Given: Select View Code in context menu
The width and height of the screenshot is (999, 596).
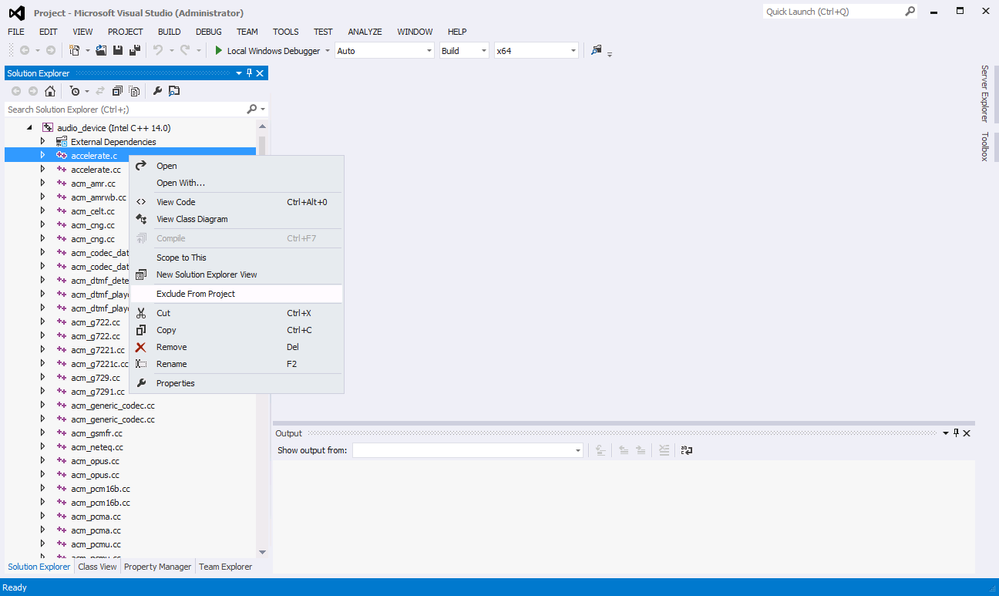Looking at the screenshot, I should tap(236, 202).
